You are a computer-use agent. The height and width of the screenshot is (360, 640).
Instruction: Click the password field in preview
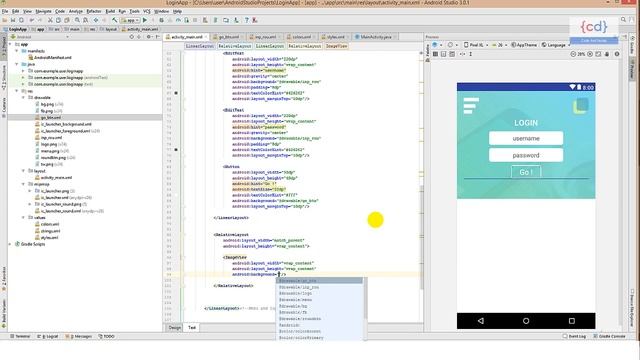pos(526,155)
